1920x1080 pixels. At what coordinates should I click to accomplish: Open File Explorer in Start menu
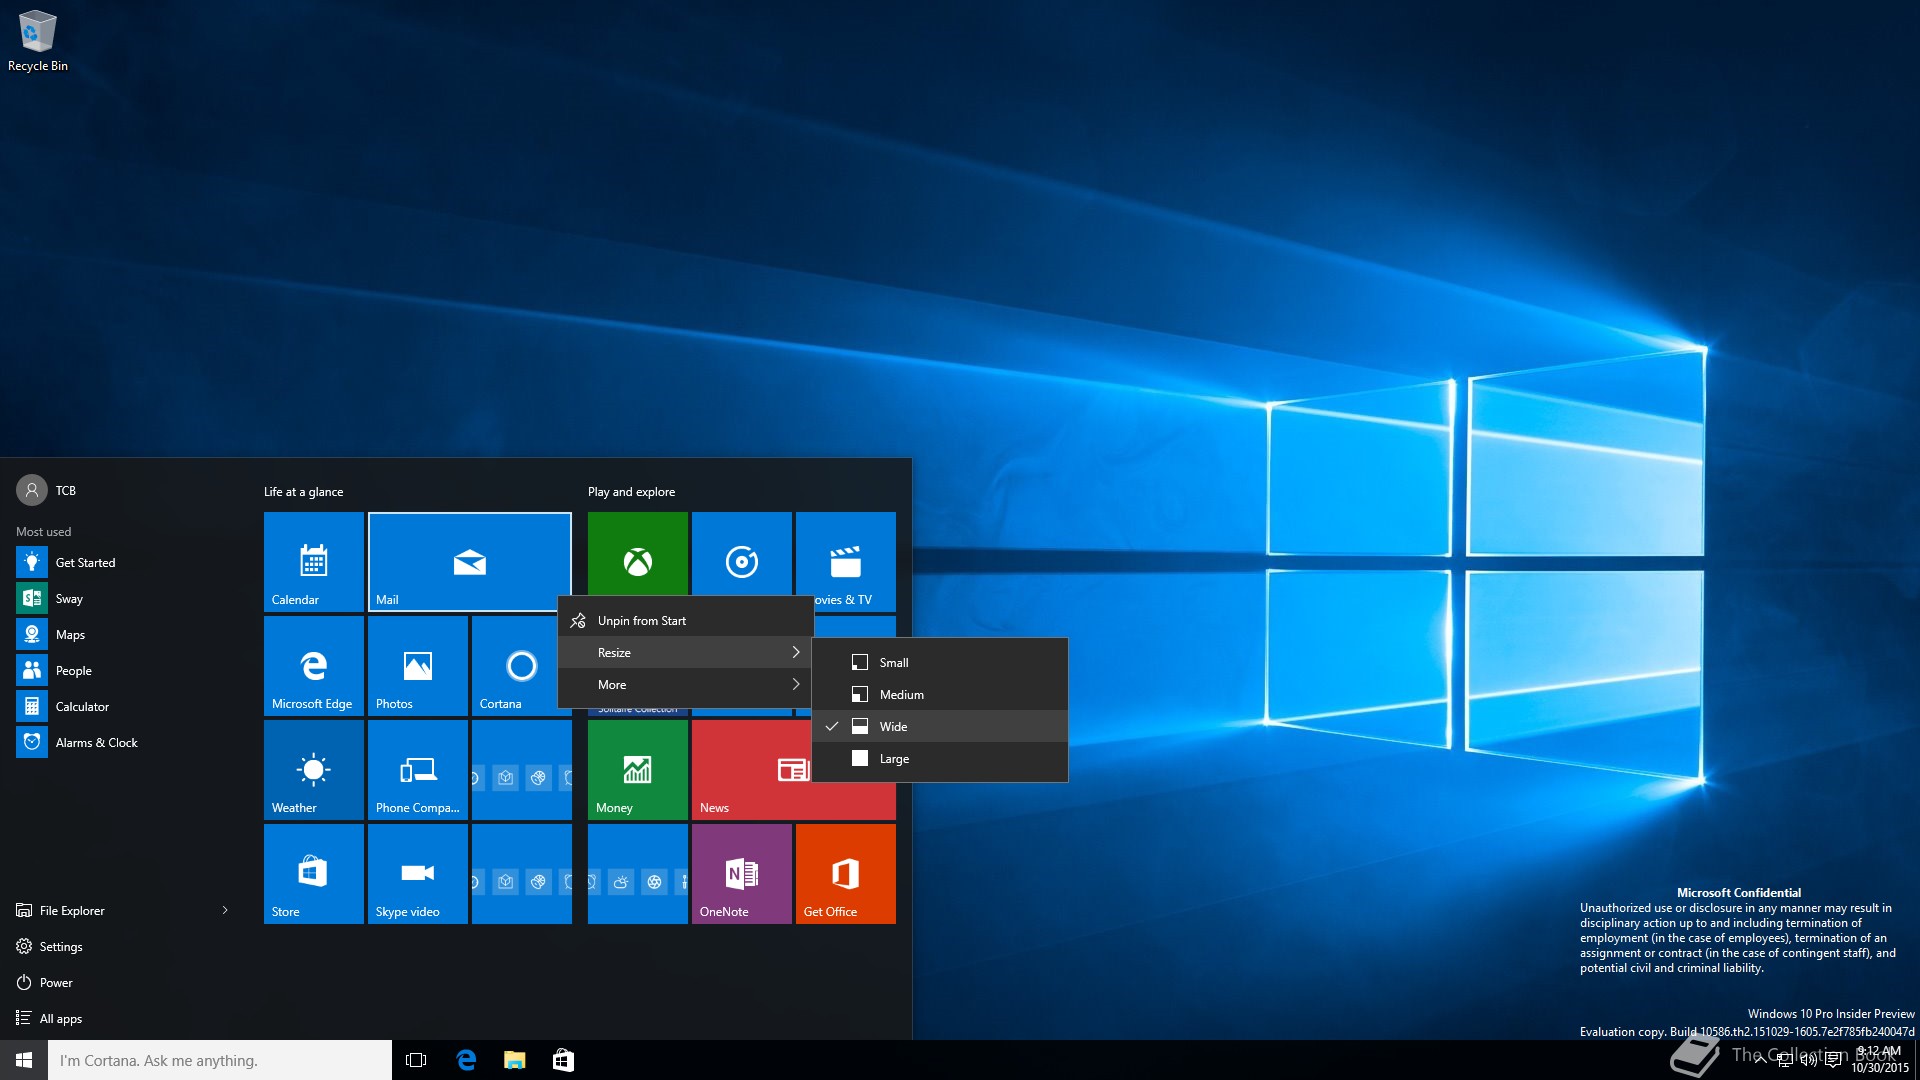point(110,910)
